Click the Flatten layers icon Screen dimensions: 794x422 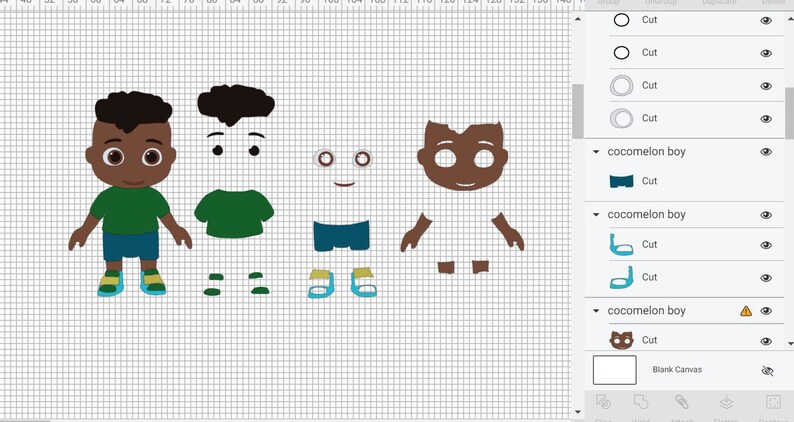pos(726,402)
